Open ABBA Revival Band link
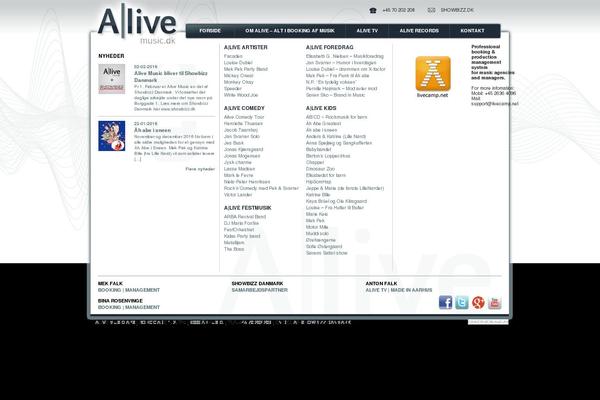 [x=245, y=217]
